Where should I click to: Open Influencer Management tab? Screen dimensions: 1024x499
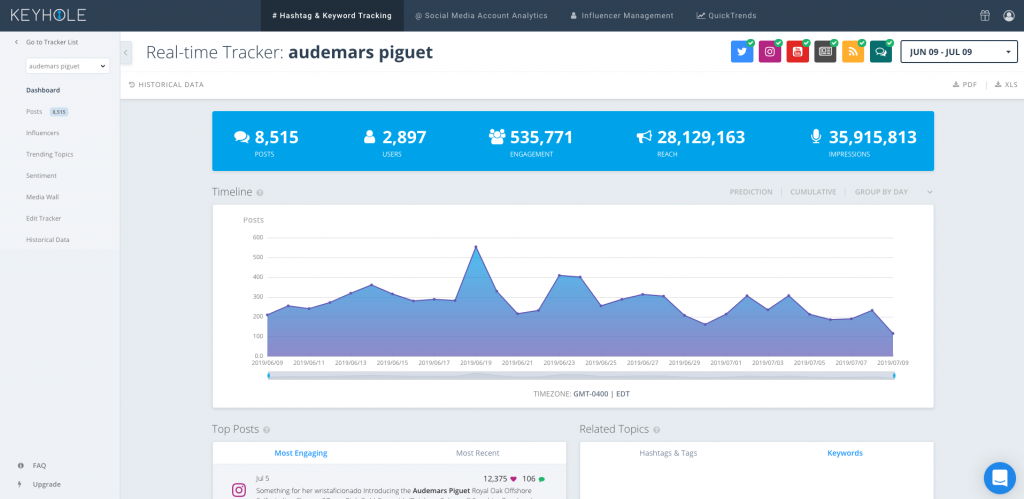(x=622, y=16)
